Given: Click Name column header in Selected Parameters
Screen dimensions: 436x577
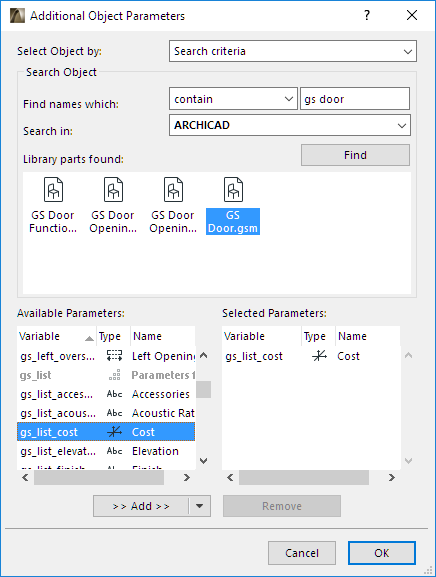Looking at the screenshot, I should [x=368, y=336].
